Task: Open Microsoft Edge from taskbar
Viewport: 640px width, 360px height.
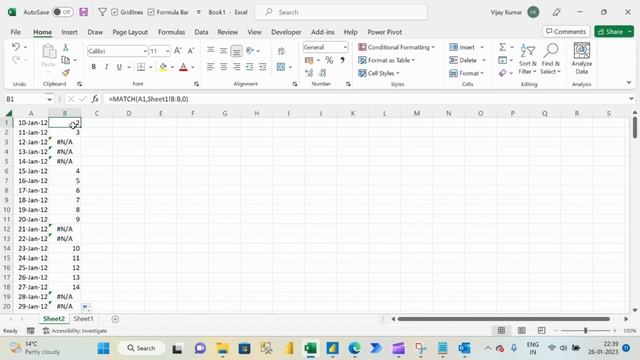Action: [x=354, y=348]
